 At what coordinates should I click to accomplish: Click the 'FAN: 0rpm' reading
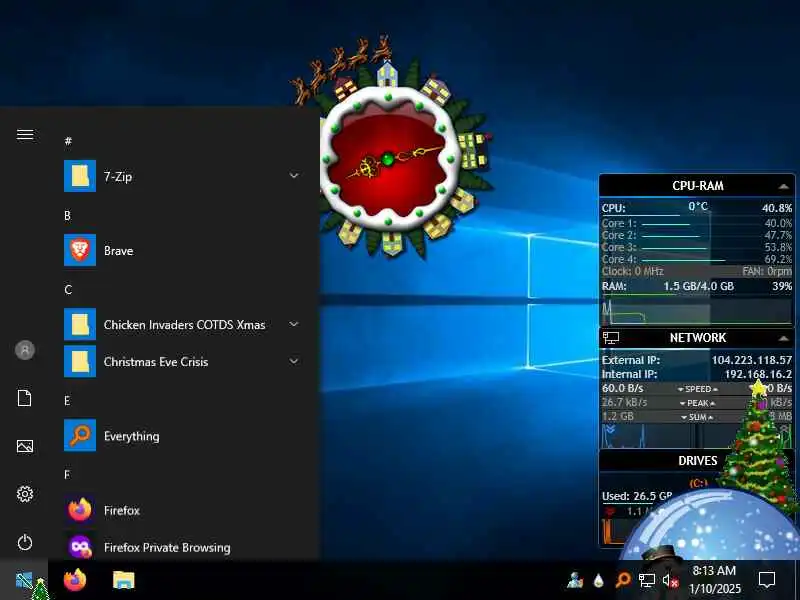(x=767, y=271)
